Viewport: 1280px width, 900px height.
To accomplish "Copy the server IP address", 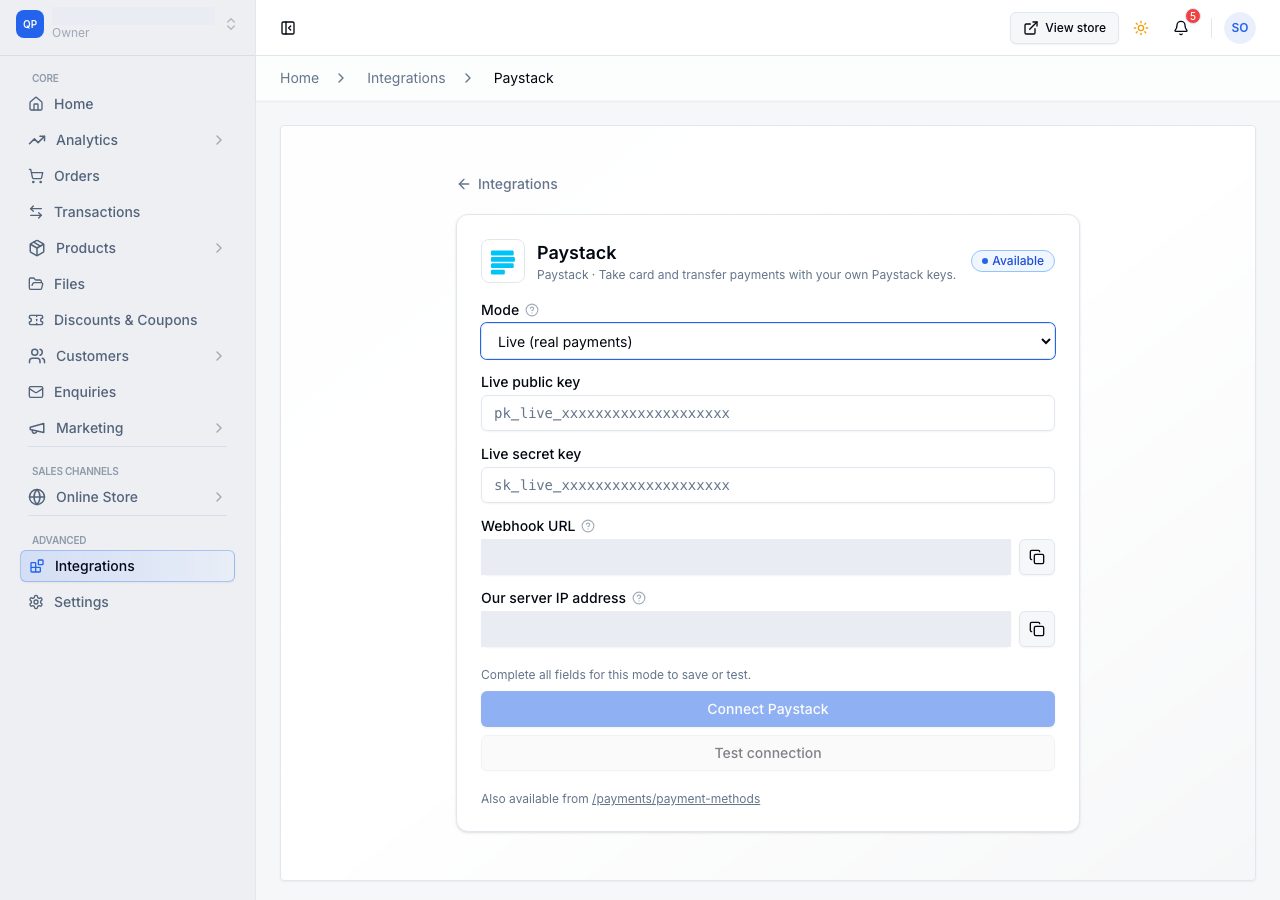I will click(1037, 629).
